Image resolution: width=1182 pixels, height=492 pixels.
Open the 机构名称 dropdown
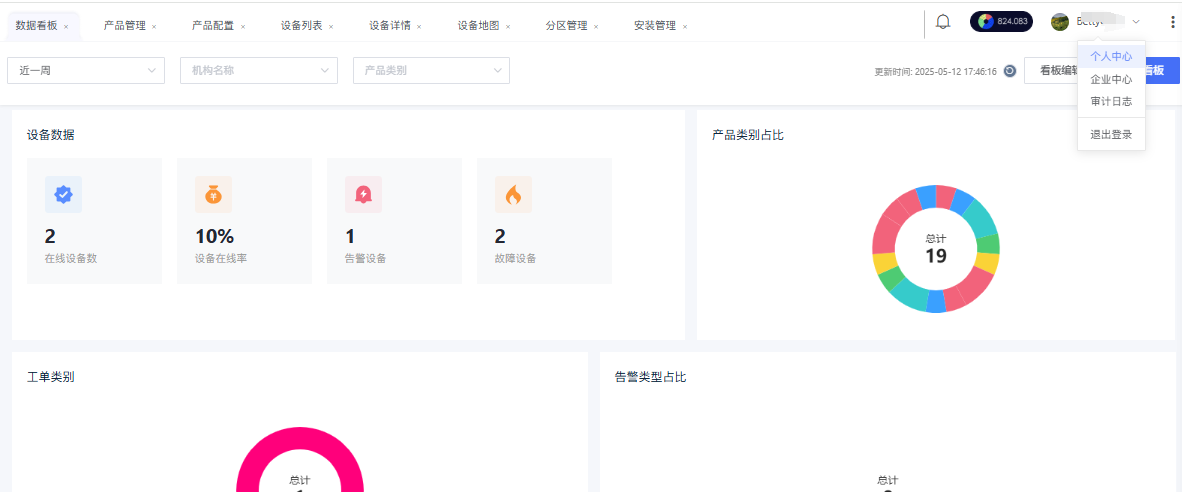pos(258,70)
